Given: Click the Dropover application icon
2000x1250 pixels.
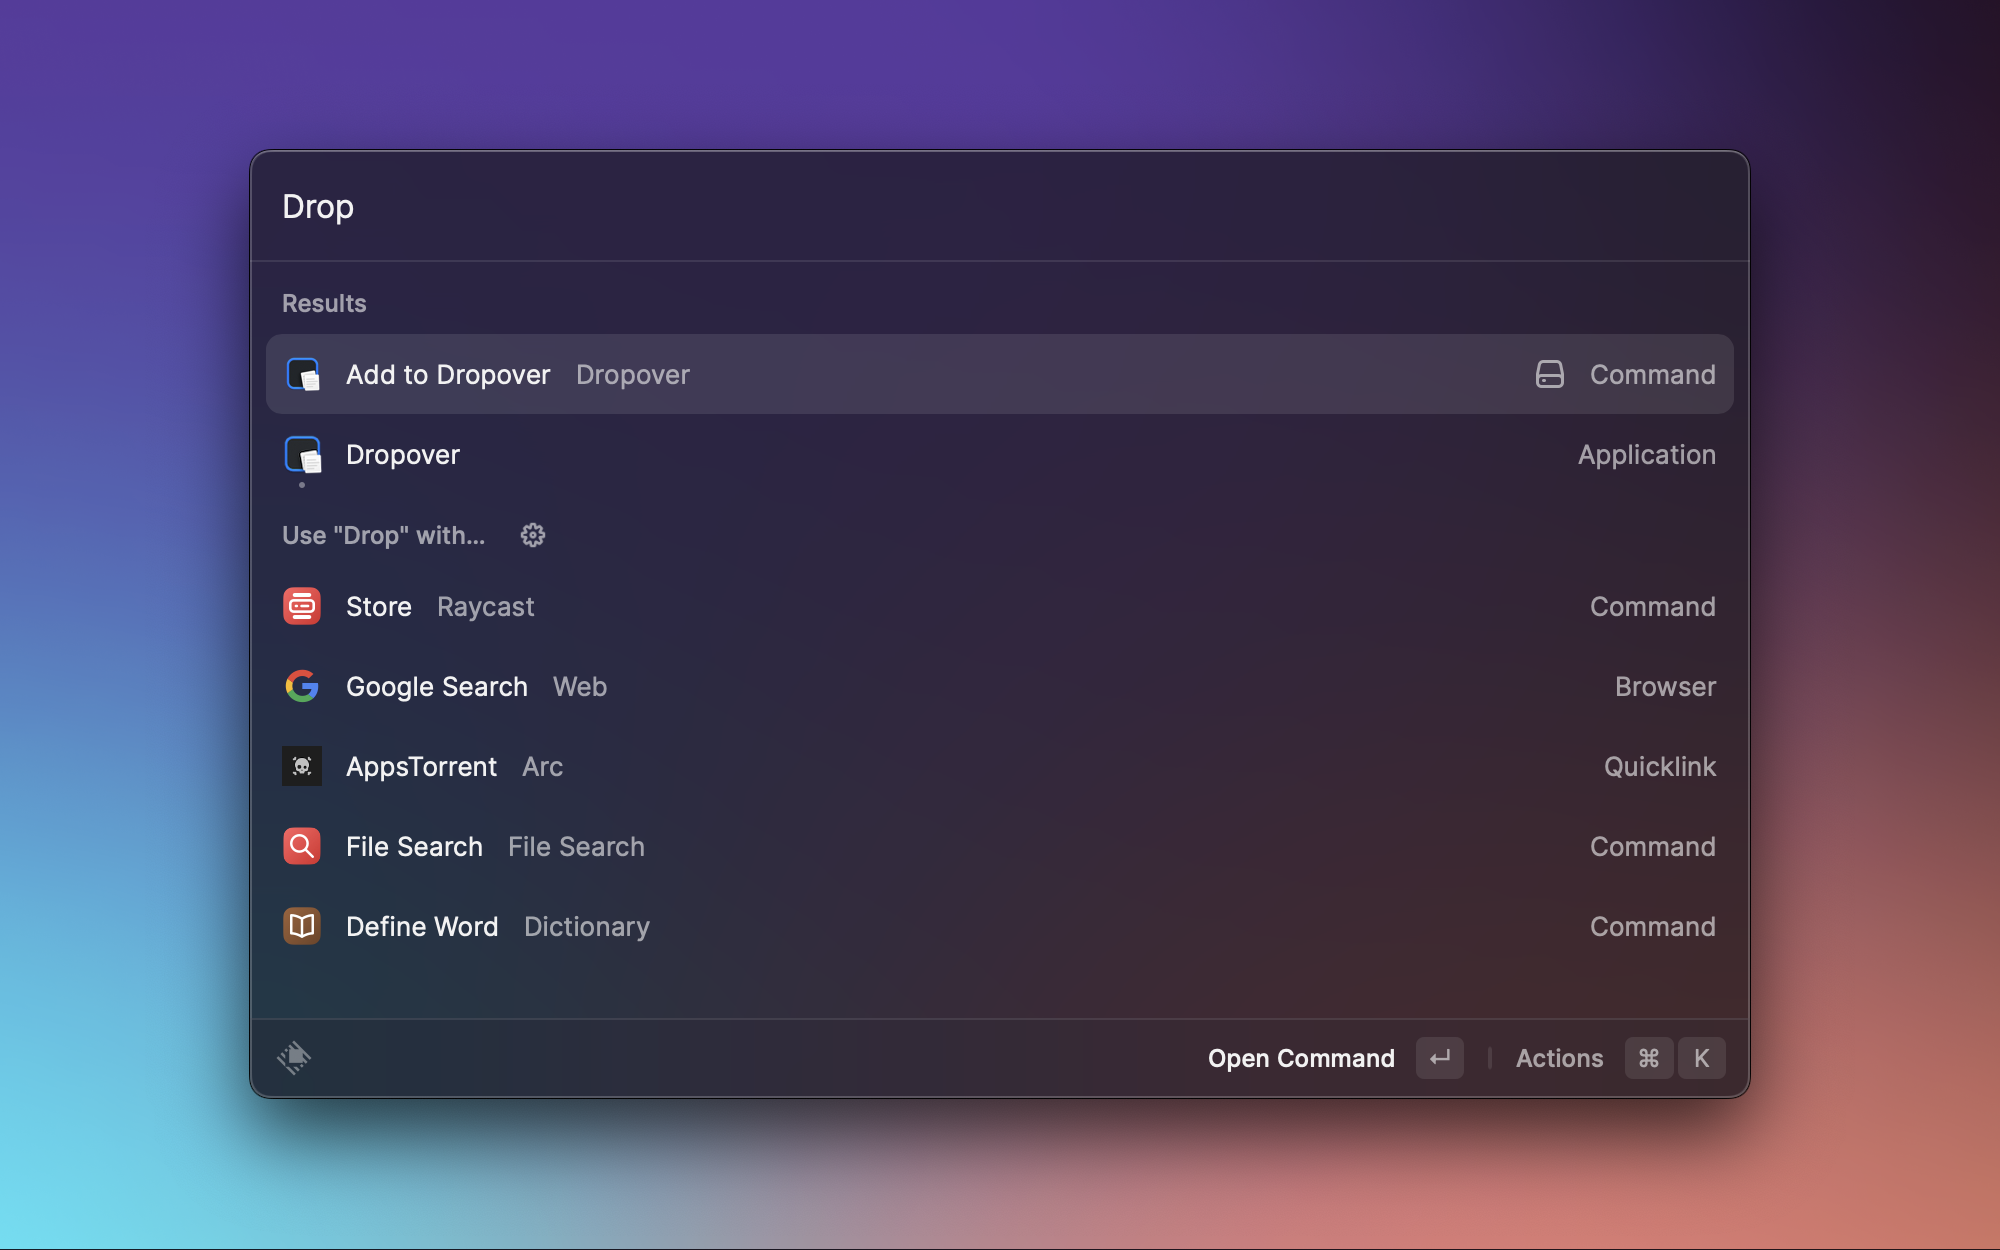Looking at the screenshot, I should point(302,454).
